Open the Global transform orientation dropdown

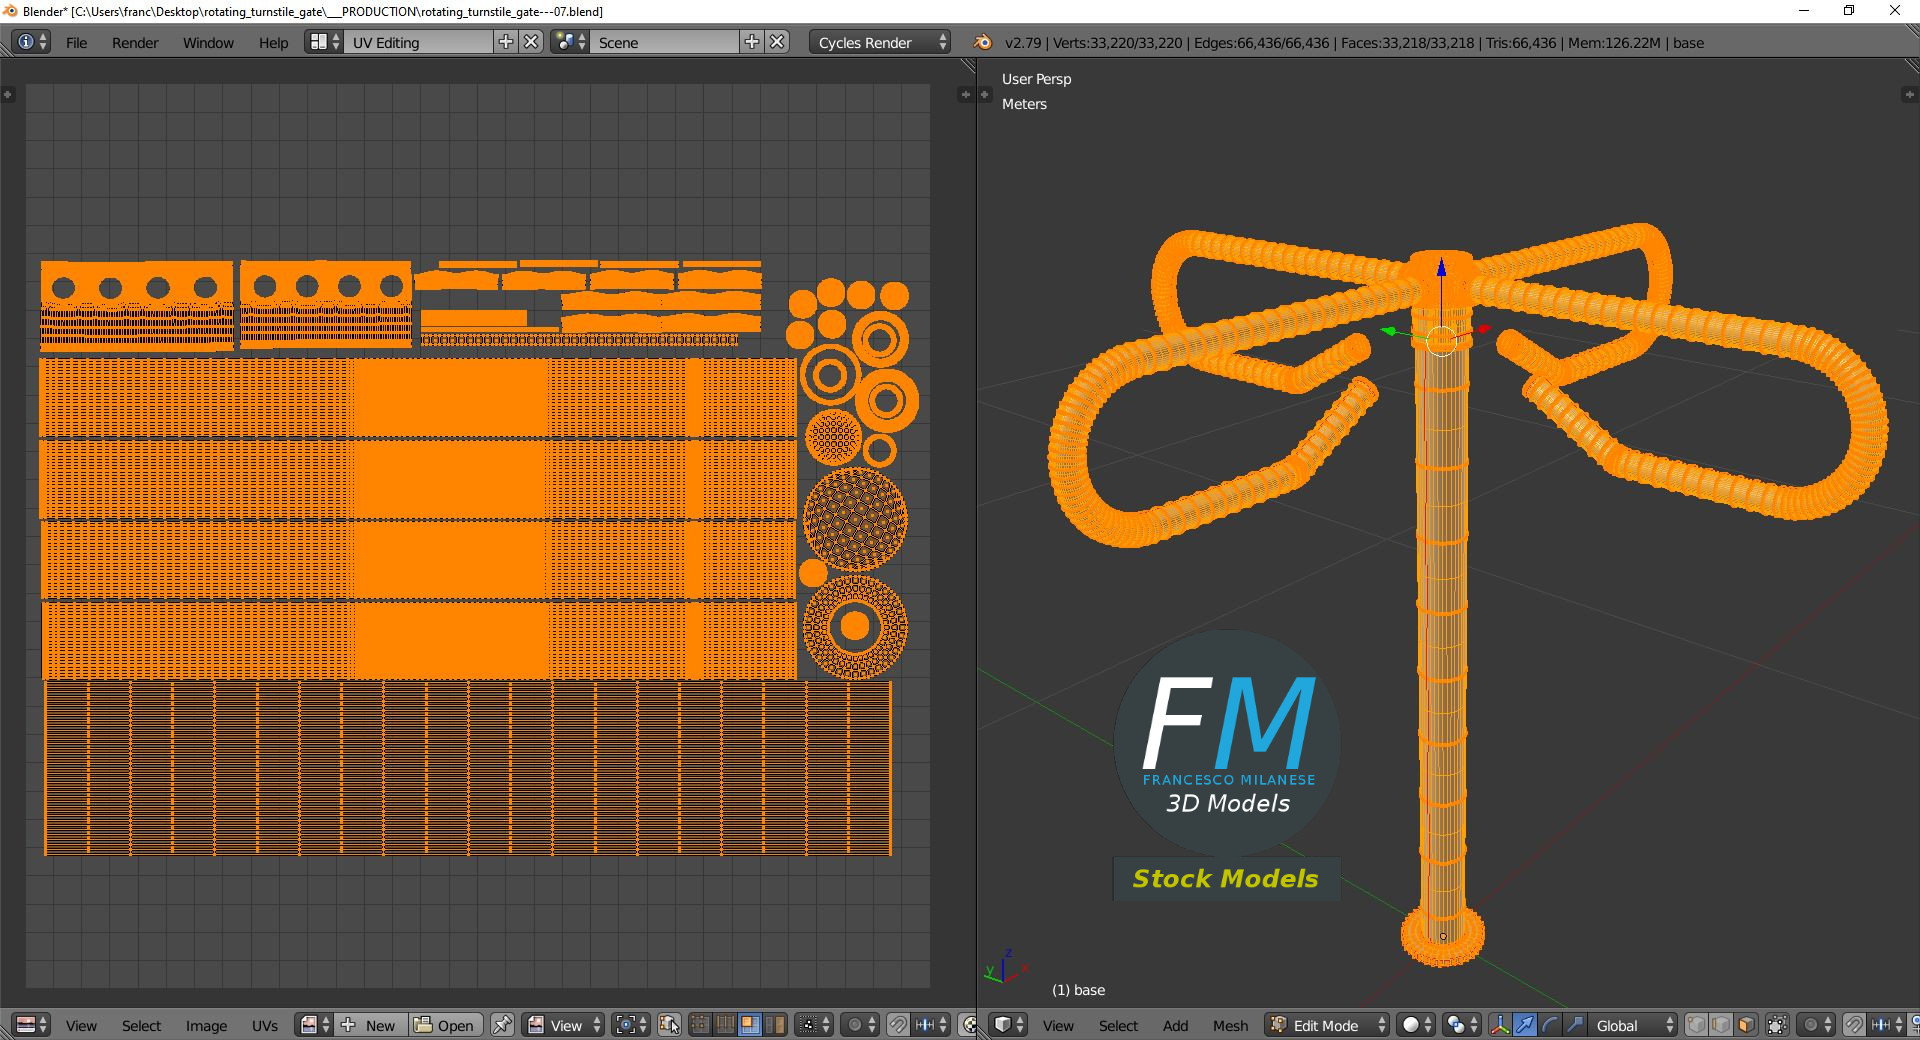coord(1633,1025)
